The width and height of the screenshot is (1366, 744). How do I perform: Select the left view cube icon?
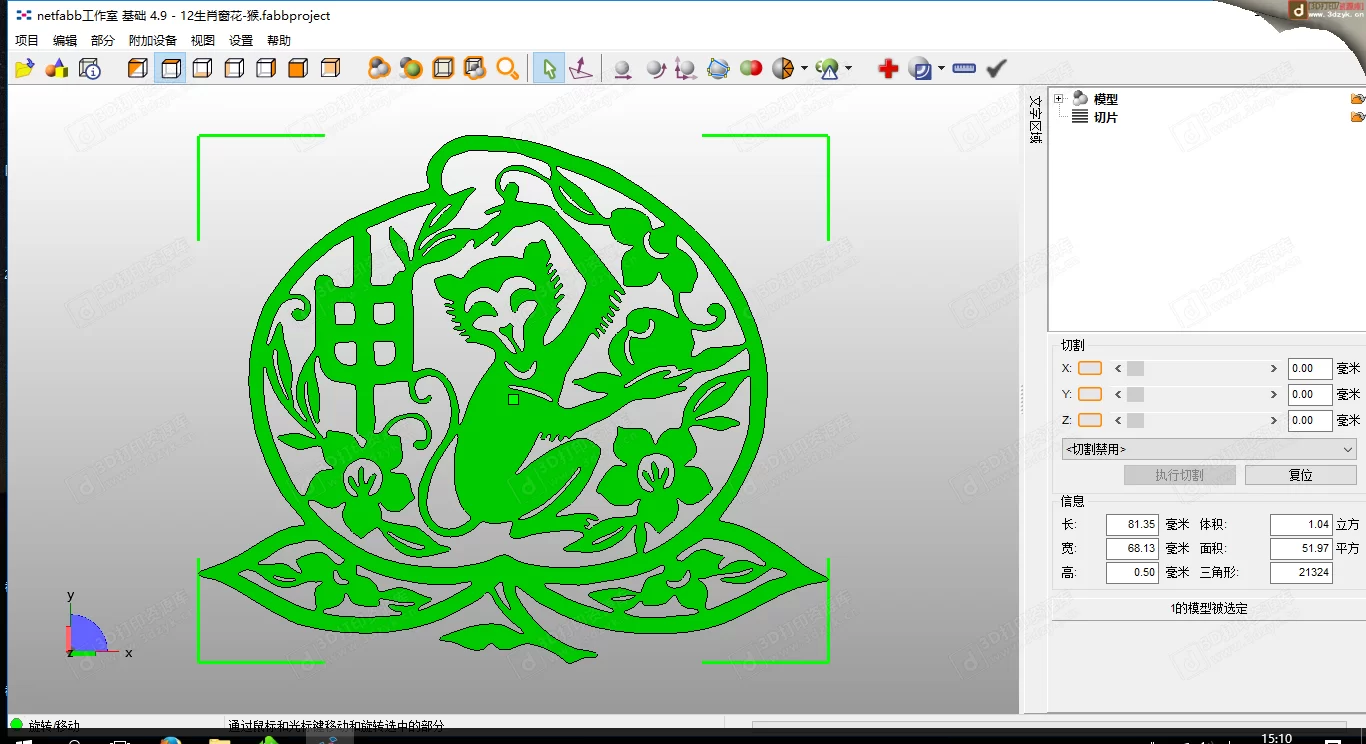coord(234,68)
